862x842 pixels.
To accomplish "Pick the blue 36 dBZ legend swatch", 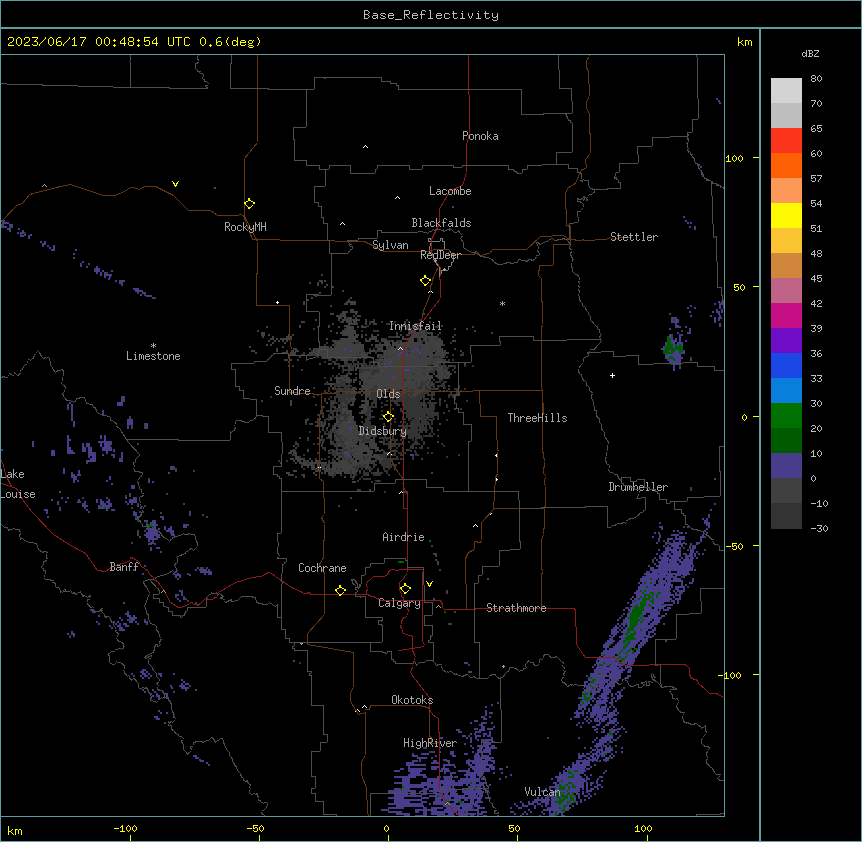I will click(786, 365).
